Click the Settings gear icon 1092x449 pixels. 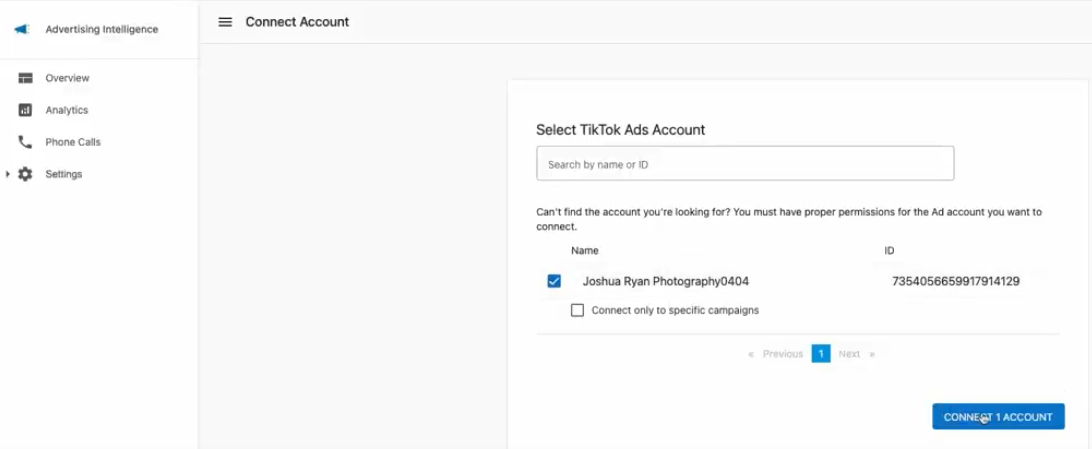pos(25,174)
